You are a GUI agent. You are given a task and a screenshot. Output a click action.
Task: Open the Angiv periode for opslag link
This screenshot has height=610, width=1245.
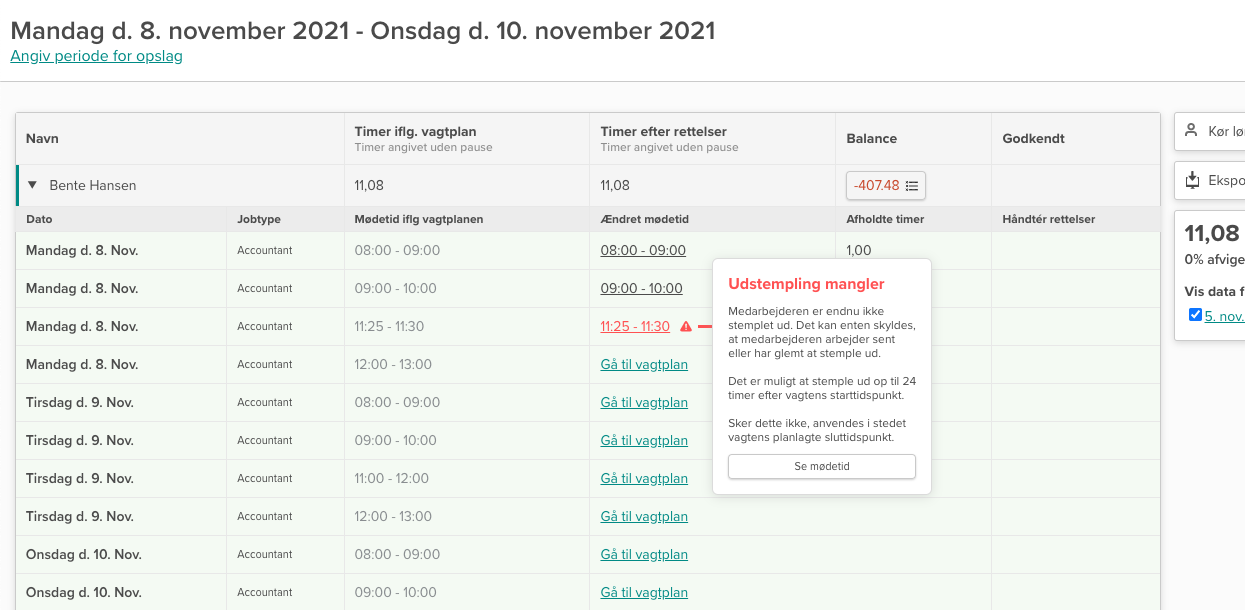click(x=96, y=56)
